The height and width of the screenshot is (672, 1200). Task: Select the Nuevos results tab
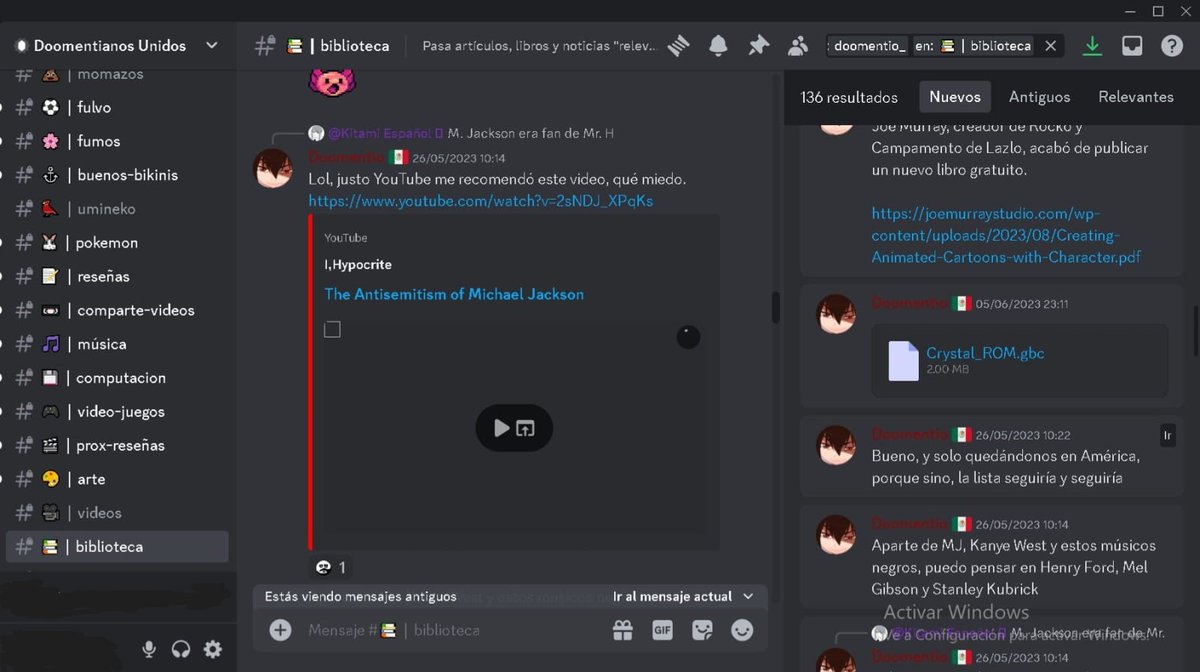(955, 97)
